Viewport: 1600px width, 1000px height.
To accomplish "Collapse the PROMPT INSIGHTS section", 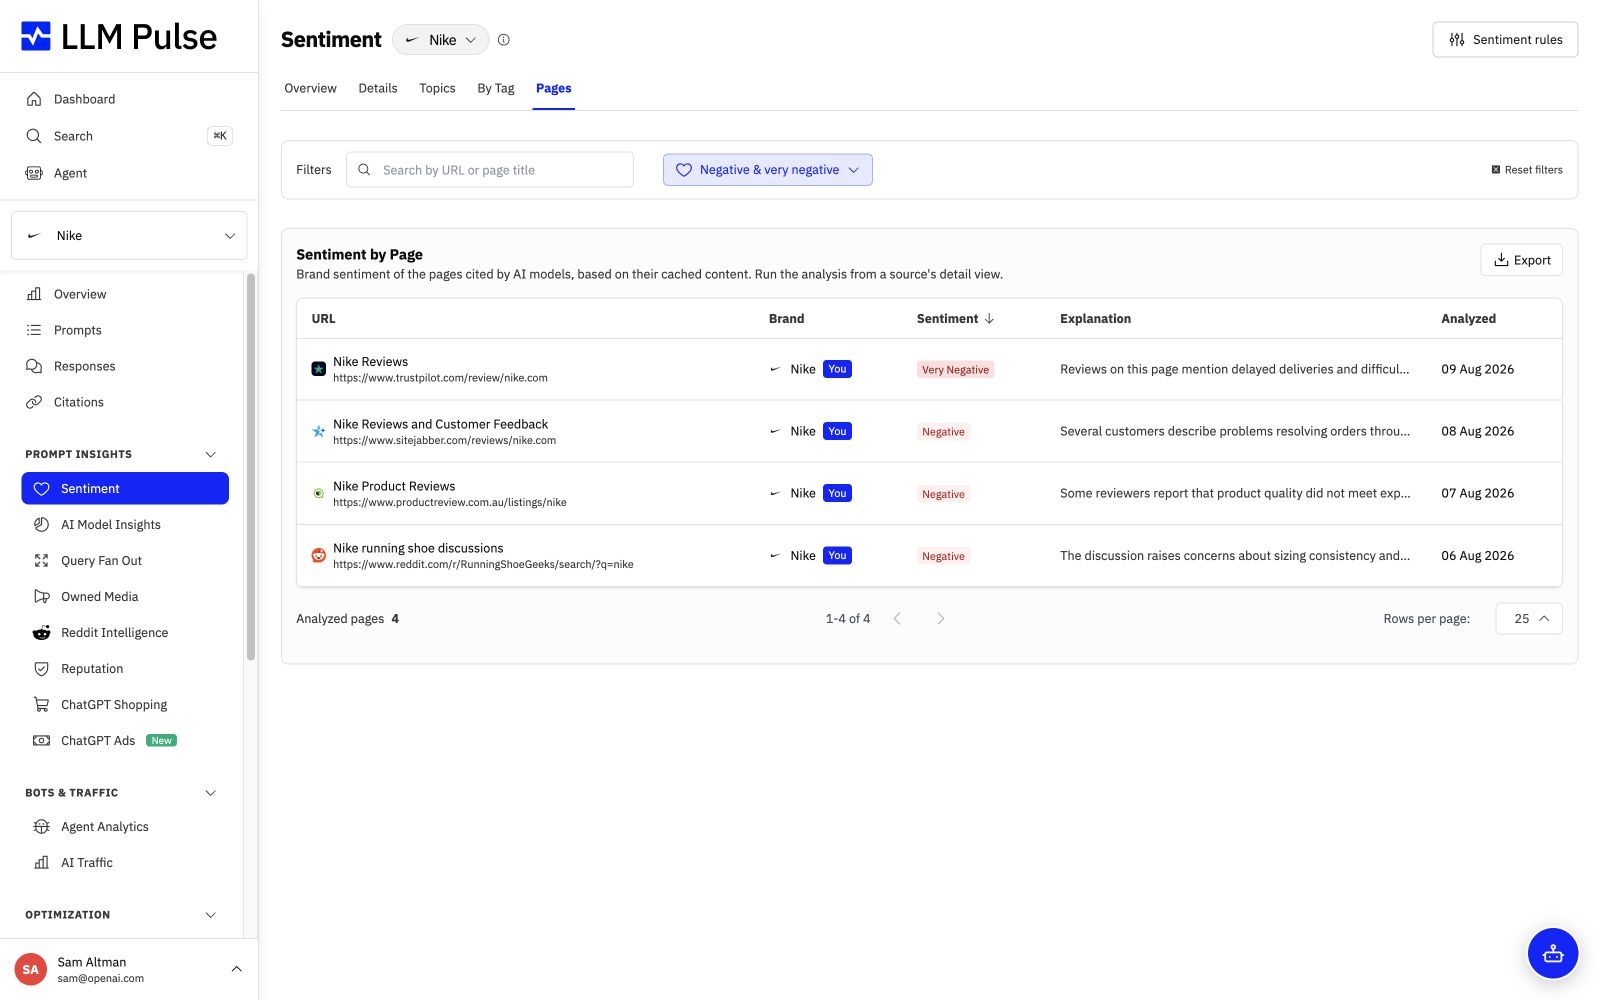I will (x=210, y=454).
